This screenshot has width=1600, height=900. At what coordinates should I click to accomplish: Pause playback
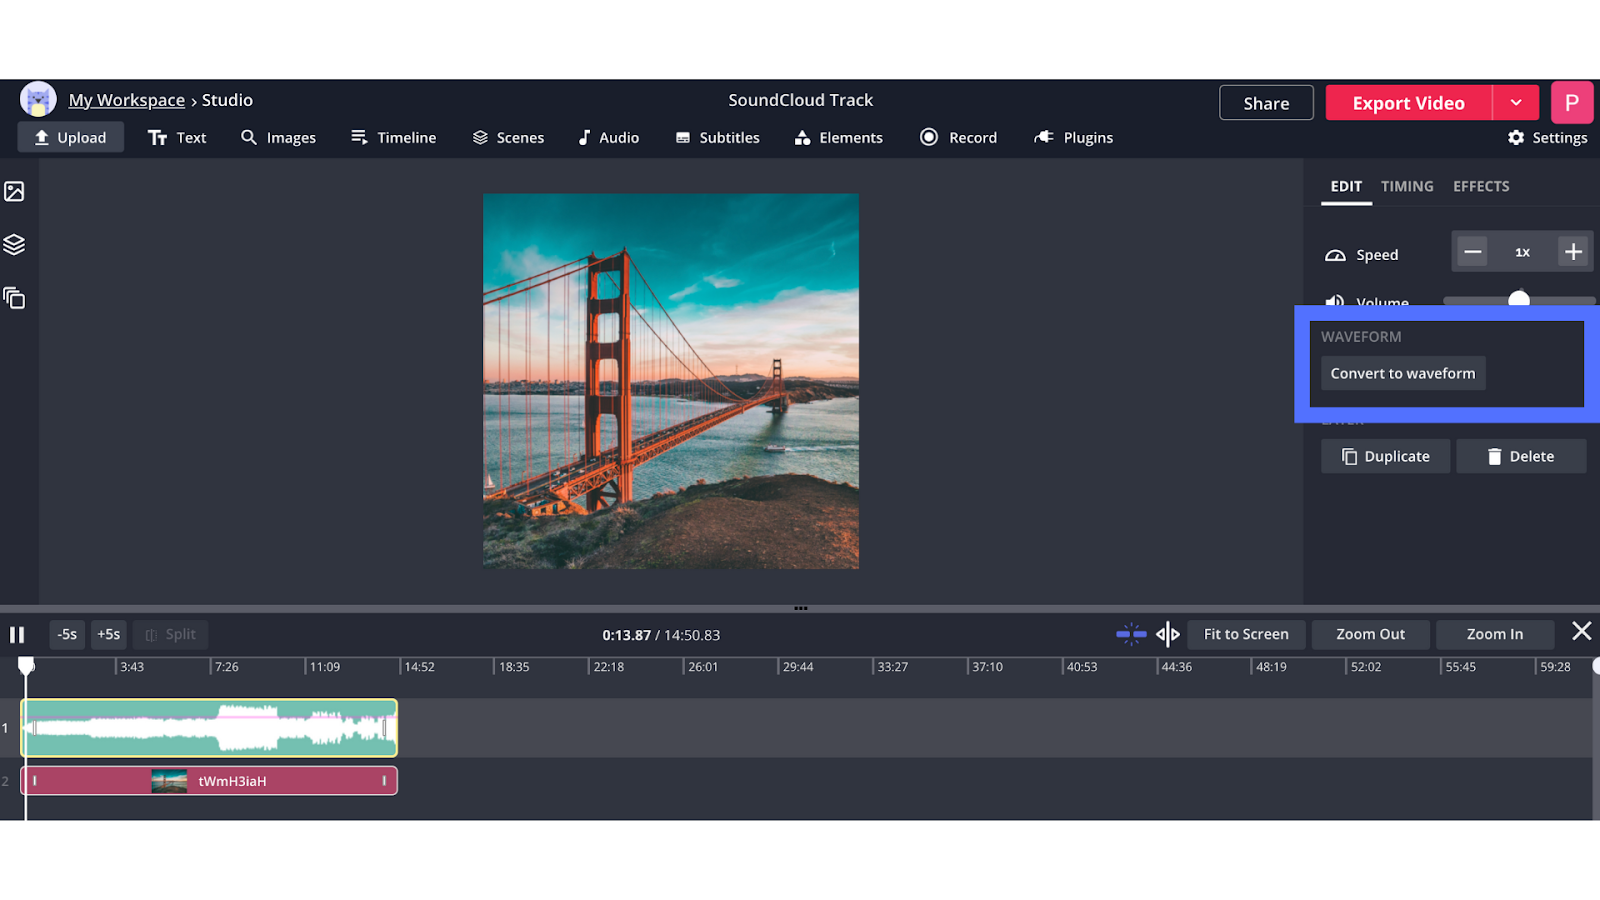17,635
